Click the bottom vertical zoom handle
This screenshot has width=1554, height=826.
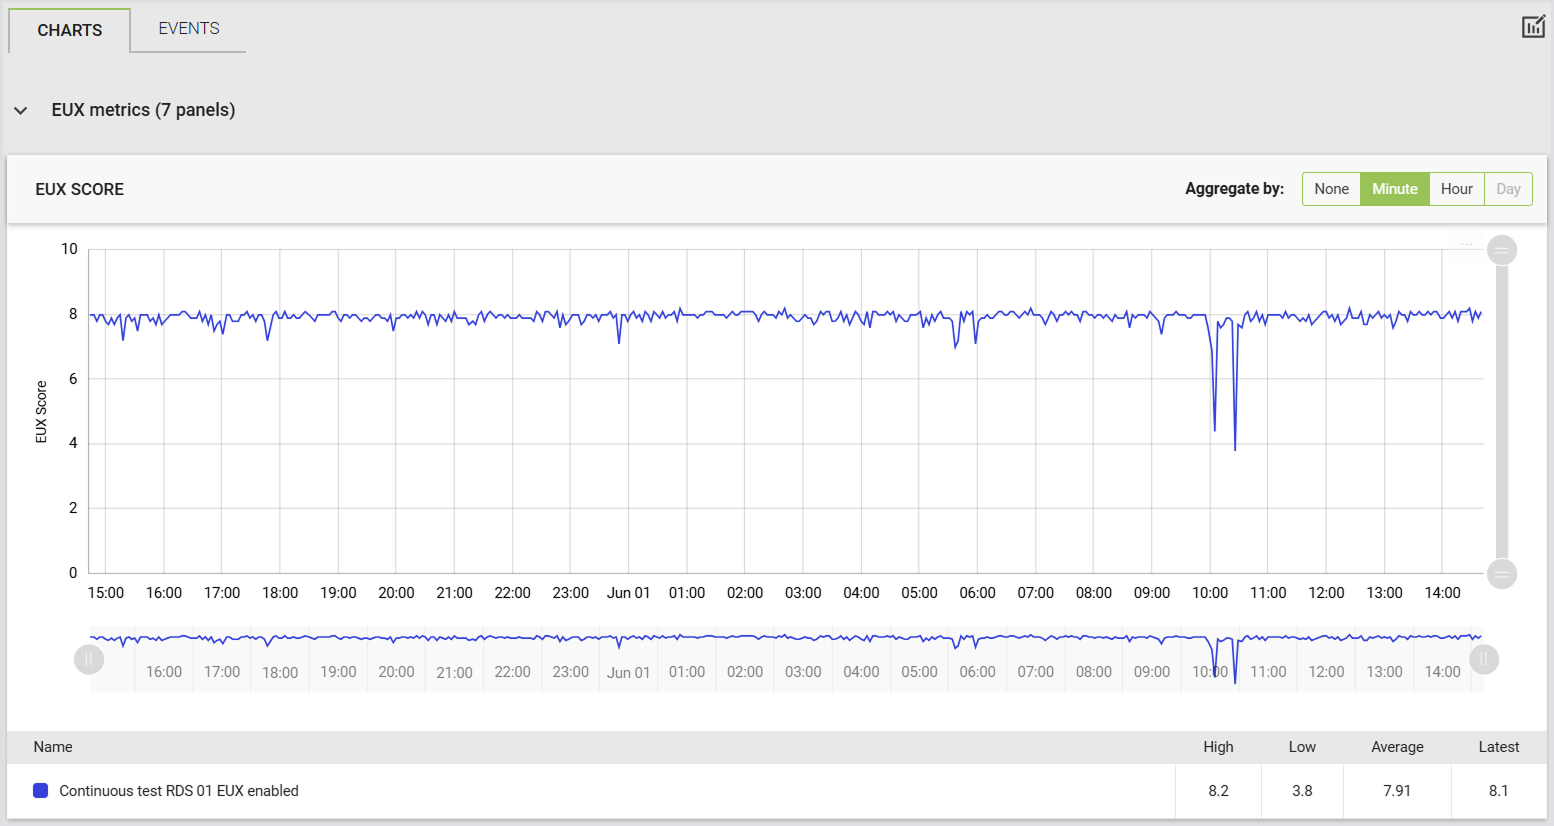(x=1501, y=574)
